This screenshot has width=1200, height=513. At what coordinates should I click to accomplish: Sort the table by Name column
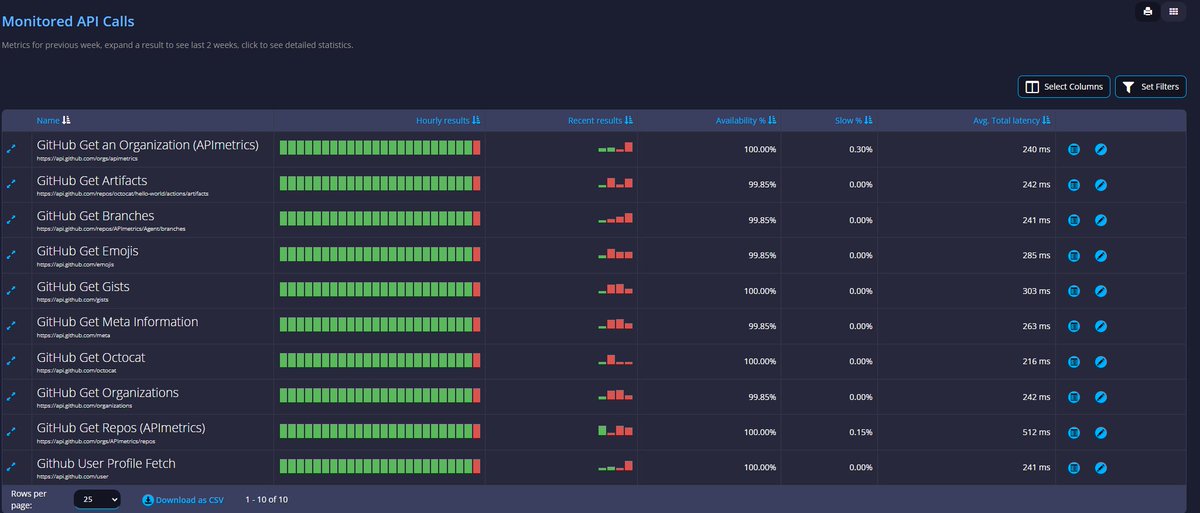(x=53, y=120)
